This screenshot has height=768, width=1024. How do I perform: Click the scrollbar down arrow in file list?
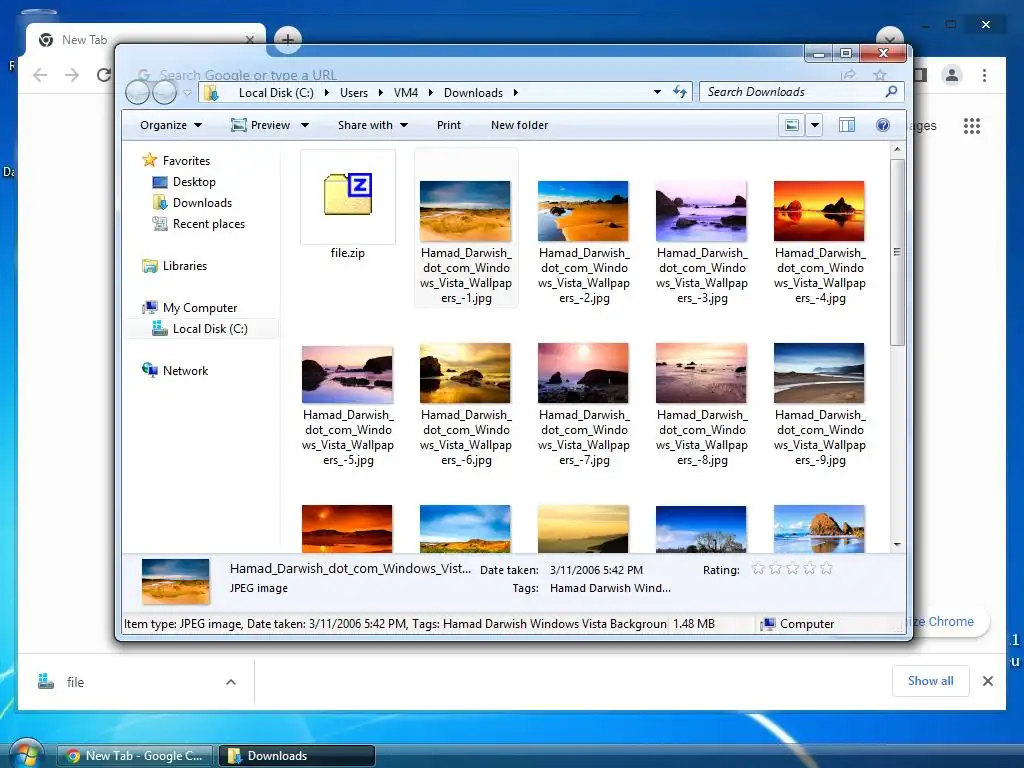[897, 544]
